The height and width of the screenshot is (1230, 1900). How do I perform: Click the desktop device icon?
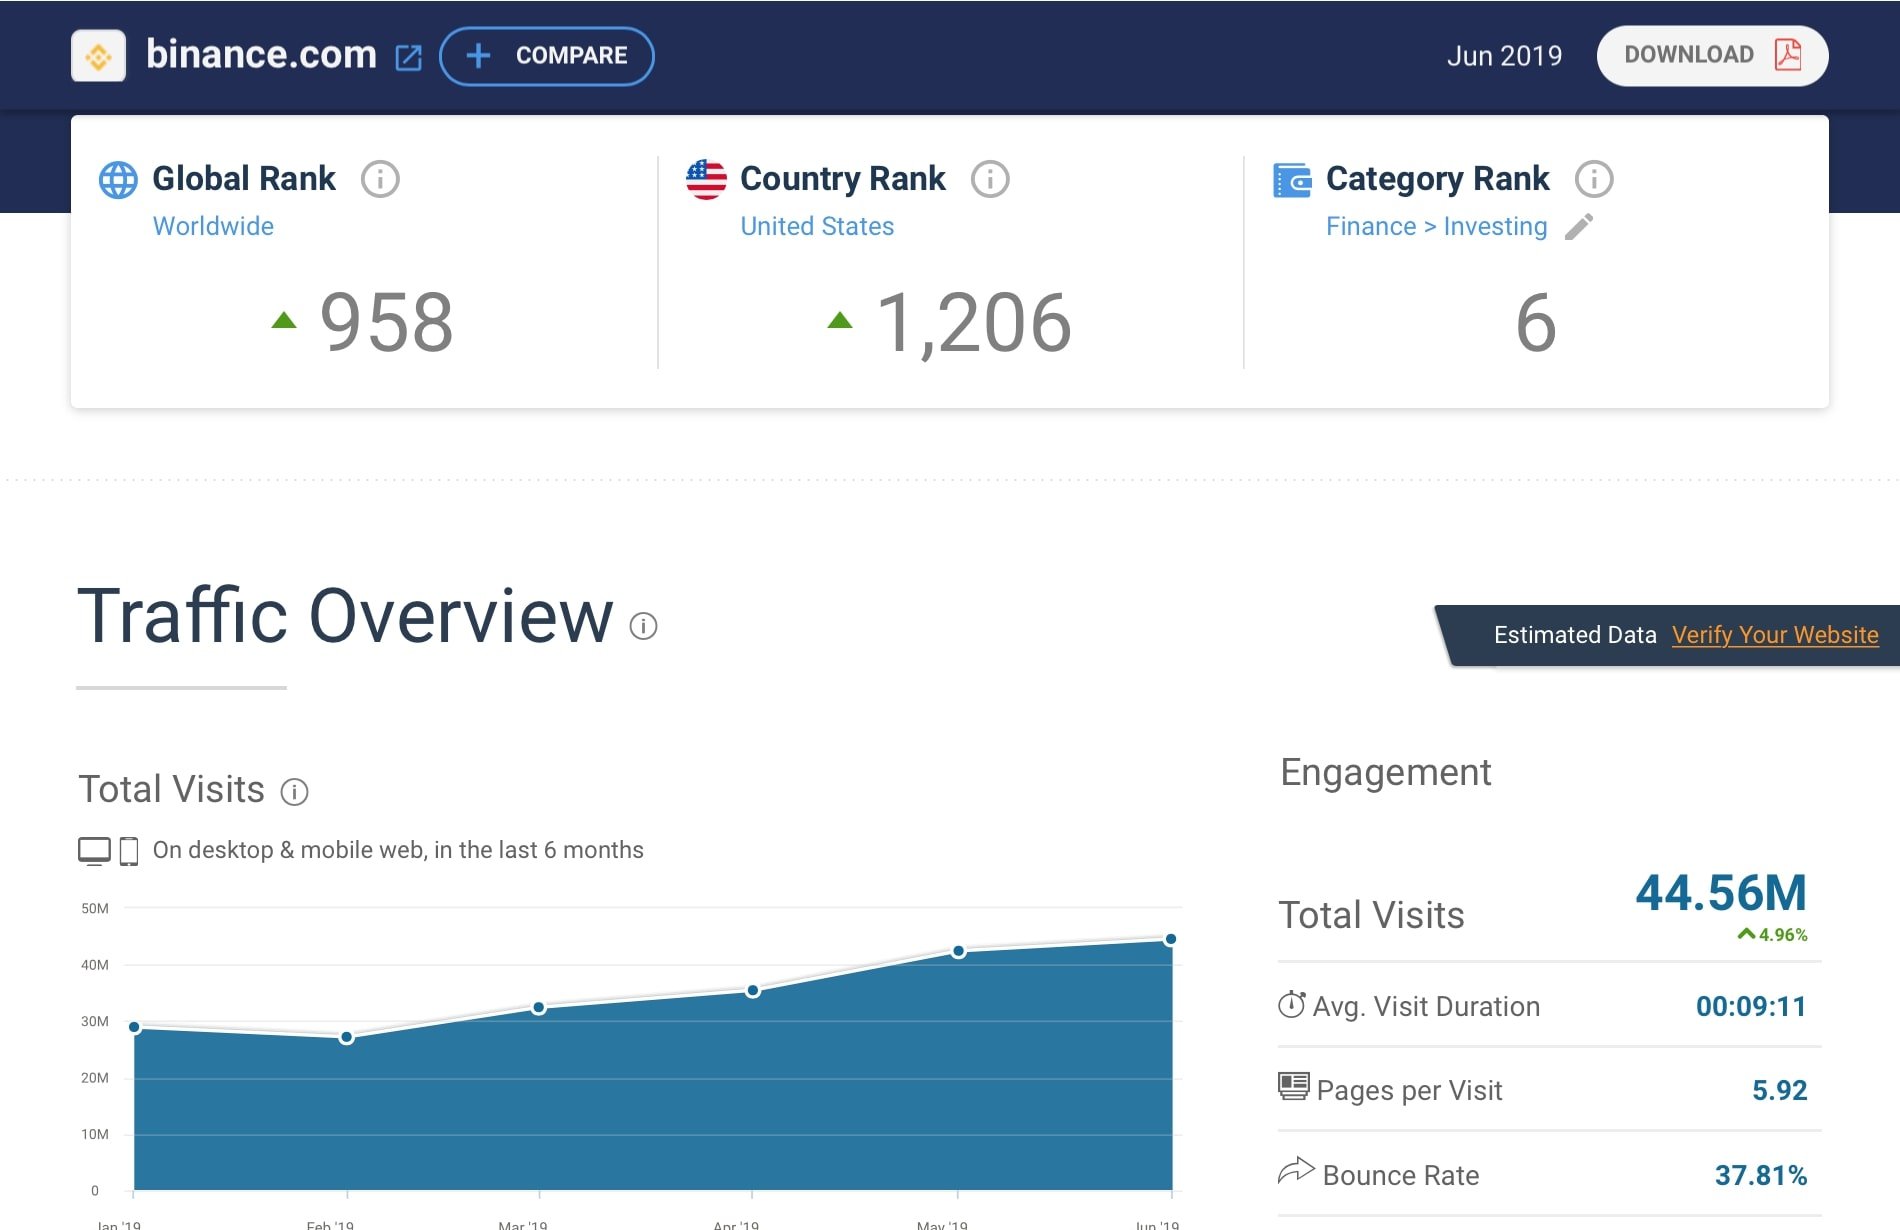95,851
